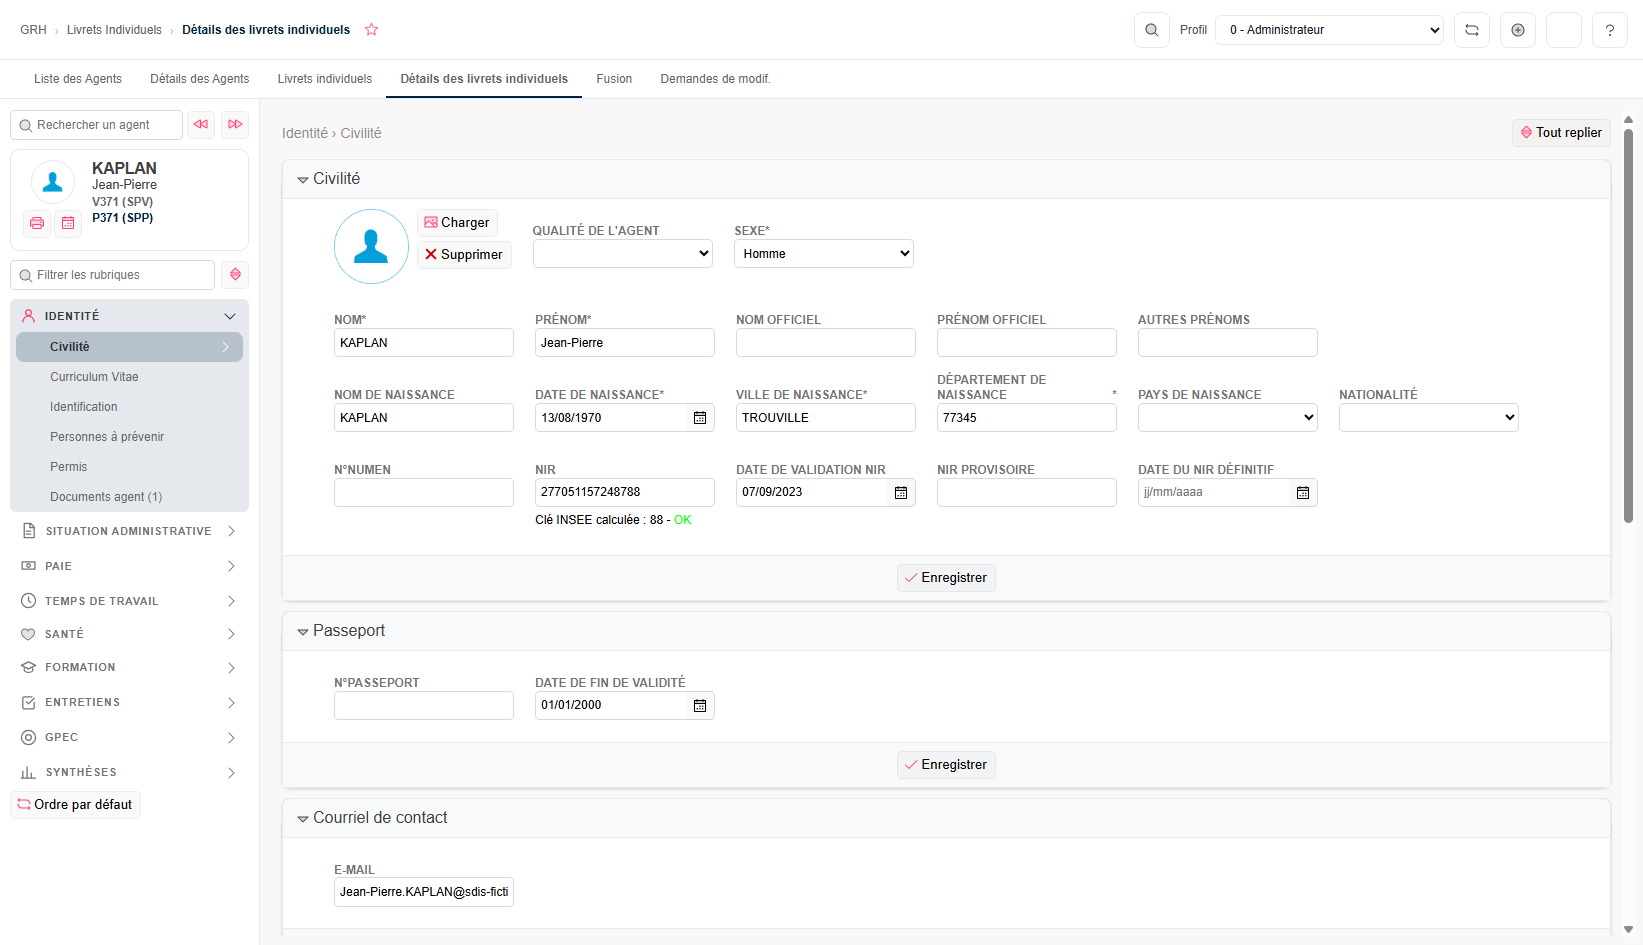The width and height of the screenshot is (1643, 945).
Task: Open the Qualité de l'agent dropdown
Action: click(623, 254)
